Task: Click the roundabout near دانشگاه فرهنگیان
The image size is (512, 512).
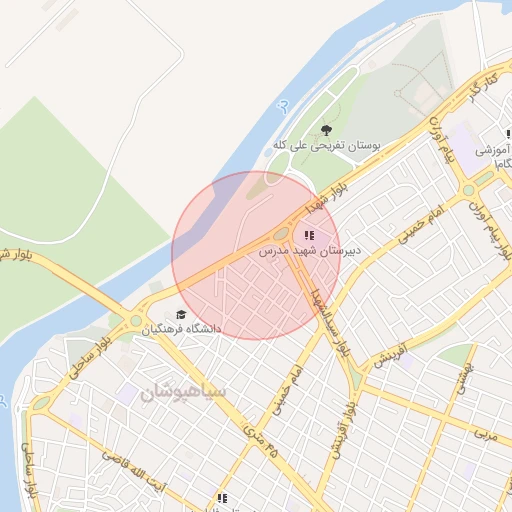Action: point(136,321)
